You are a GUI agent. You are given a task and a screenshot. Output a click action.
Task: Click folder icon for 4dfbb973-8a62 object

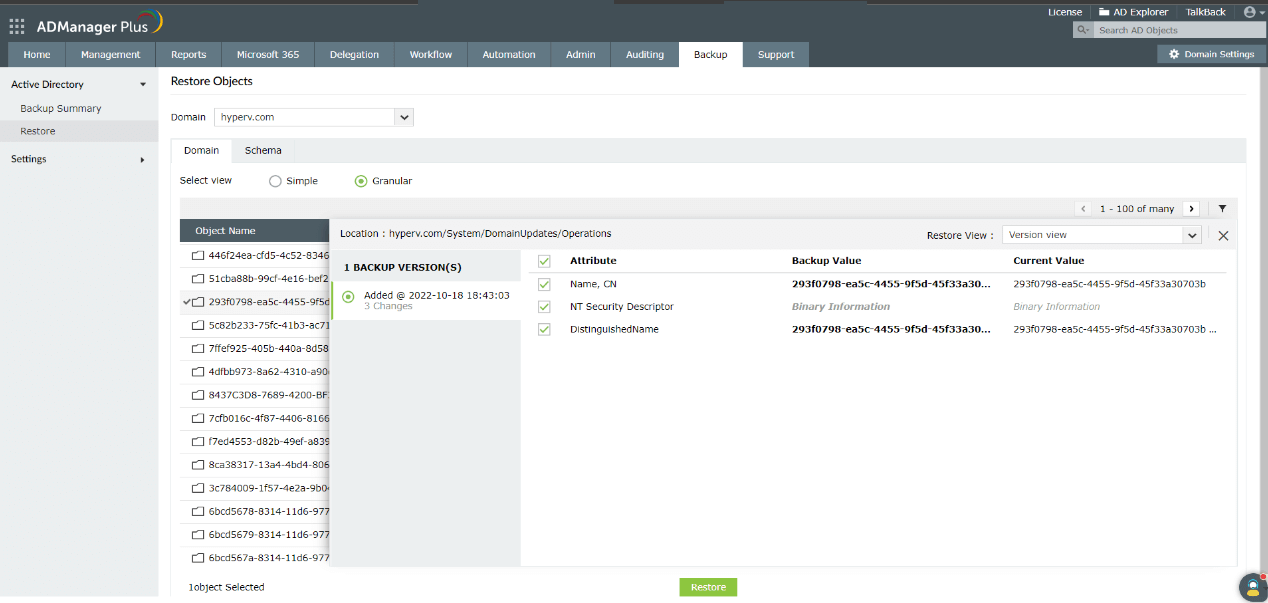pos(198,371)
